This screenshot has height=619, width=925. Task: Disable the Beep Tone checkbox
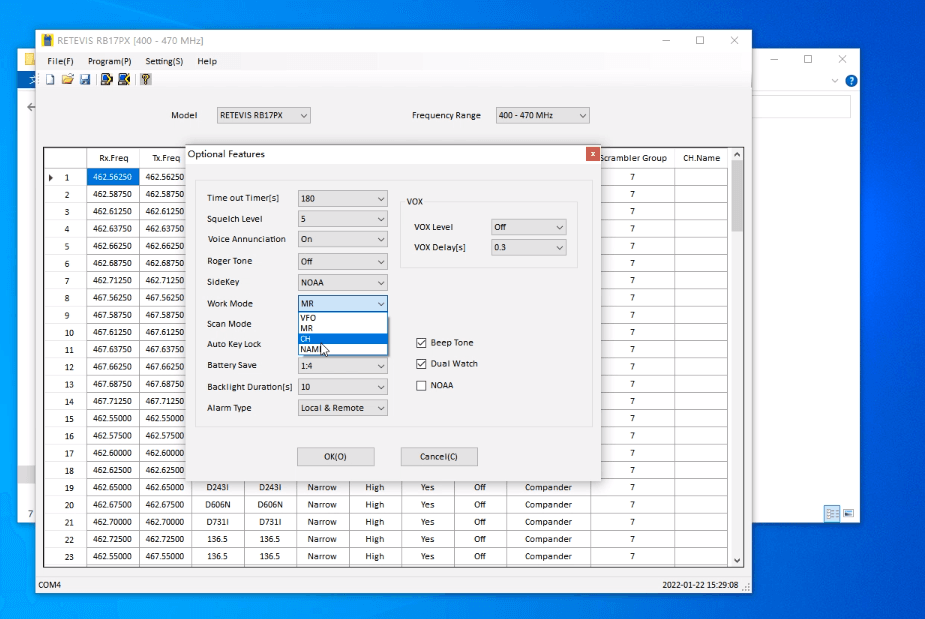[421, 343]
